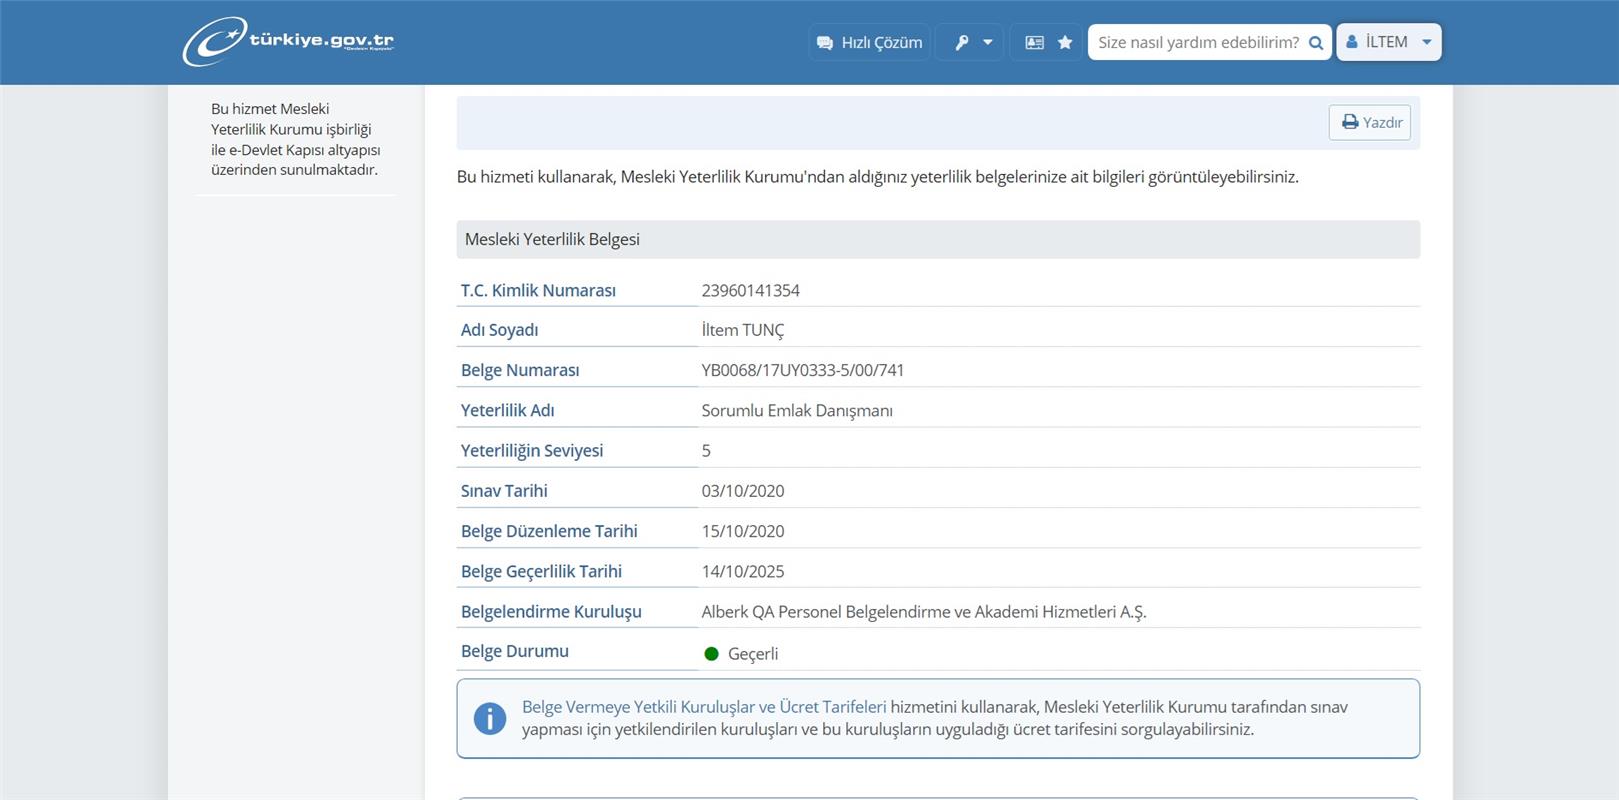Expand the arrow beside the key icon

988,43
